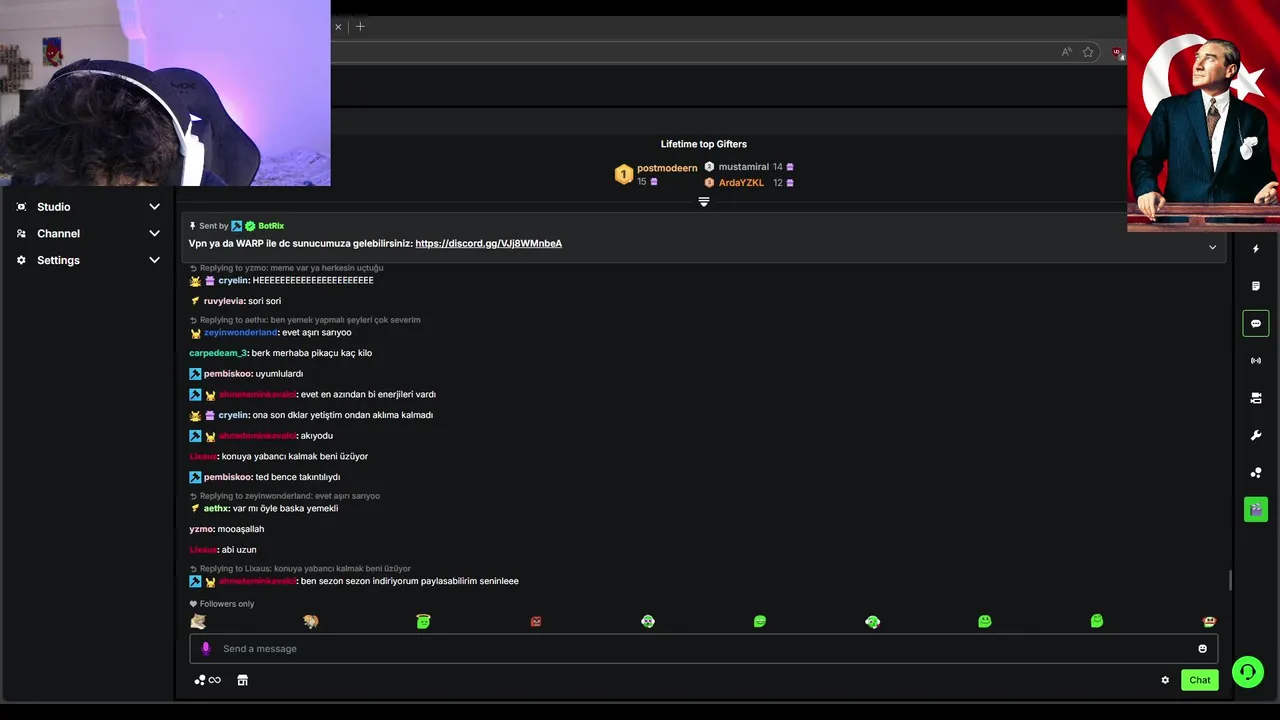The height and width of the screenshot is (720, 1280).
Task: Click username yzmo in mooaşallah message
Action: click(201, 529)
